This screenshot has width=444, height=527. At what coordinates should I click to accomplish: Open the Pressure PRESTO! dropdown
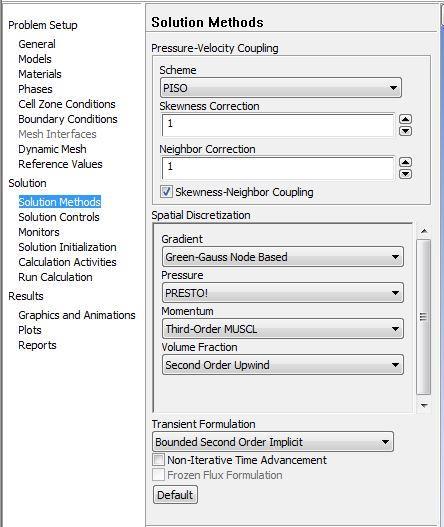[x=283, y=293]
